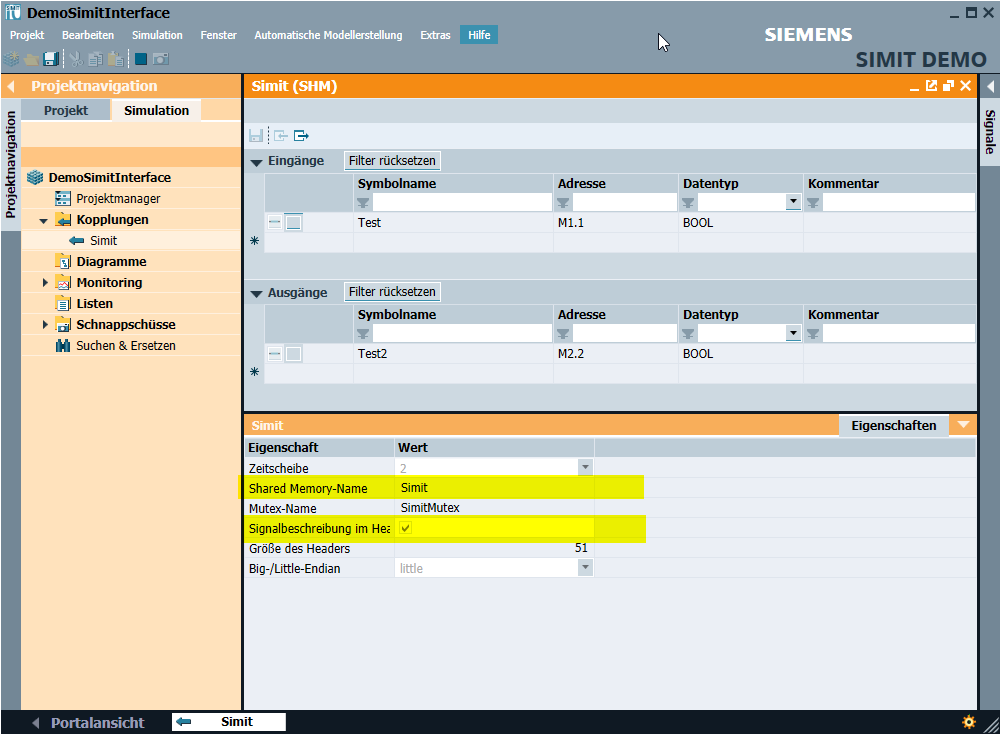The image size is (1001, 735).
Task: Switch to the Projekt tab
Action: click(x=66, y=111)
